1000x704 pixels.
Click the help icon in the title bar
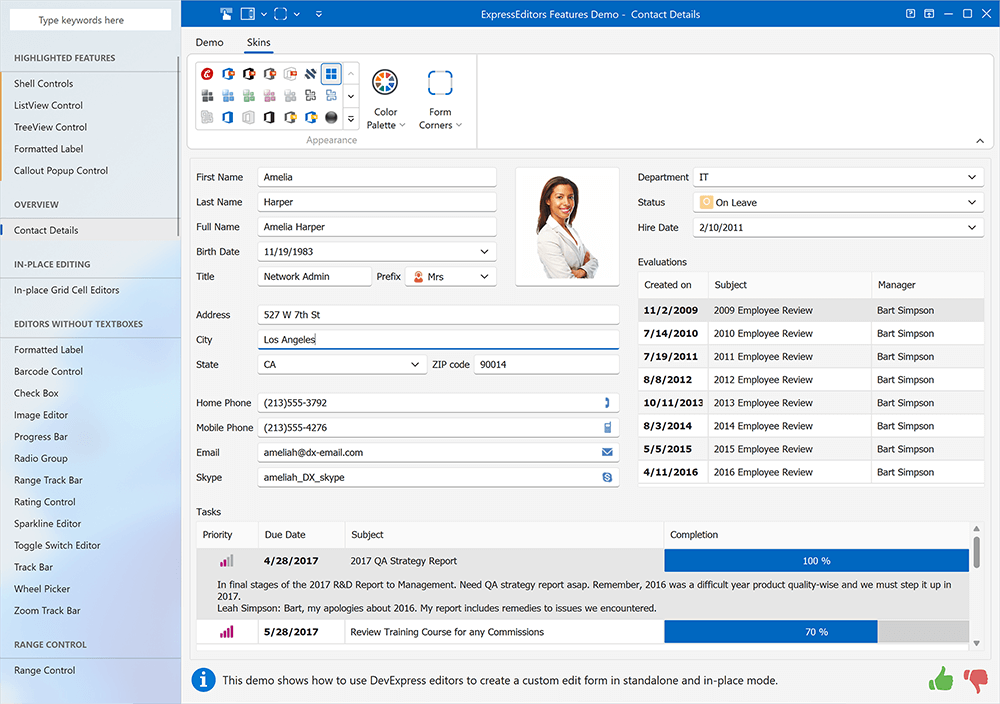909,13
